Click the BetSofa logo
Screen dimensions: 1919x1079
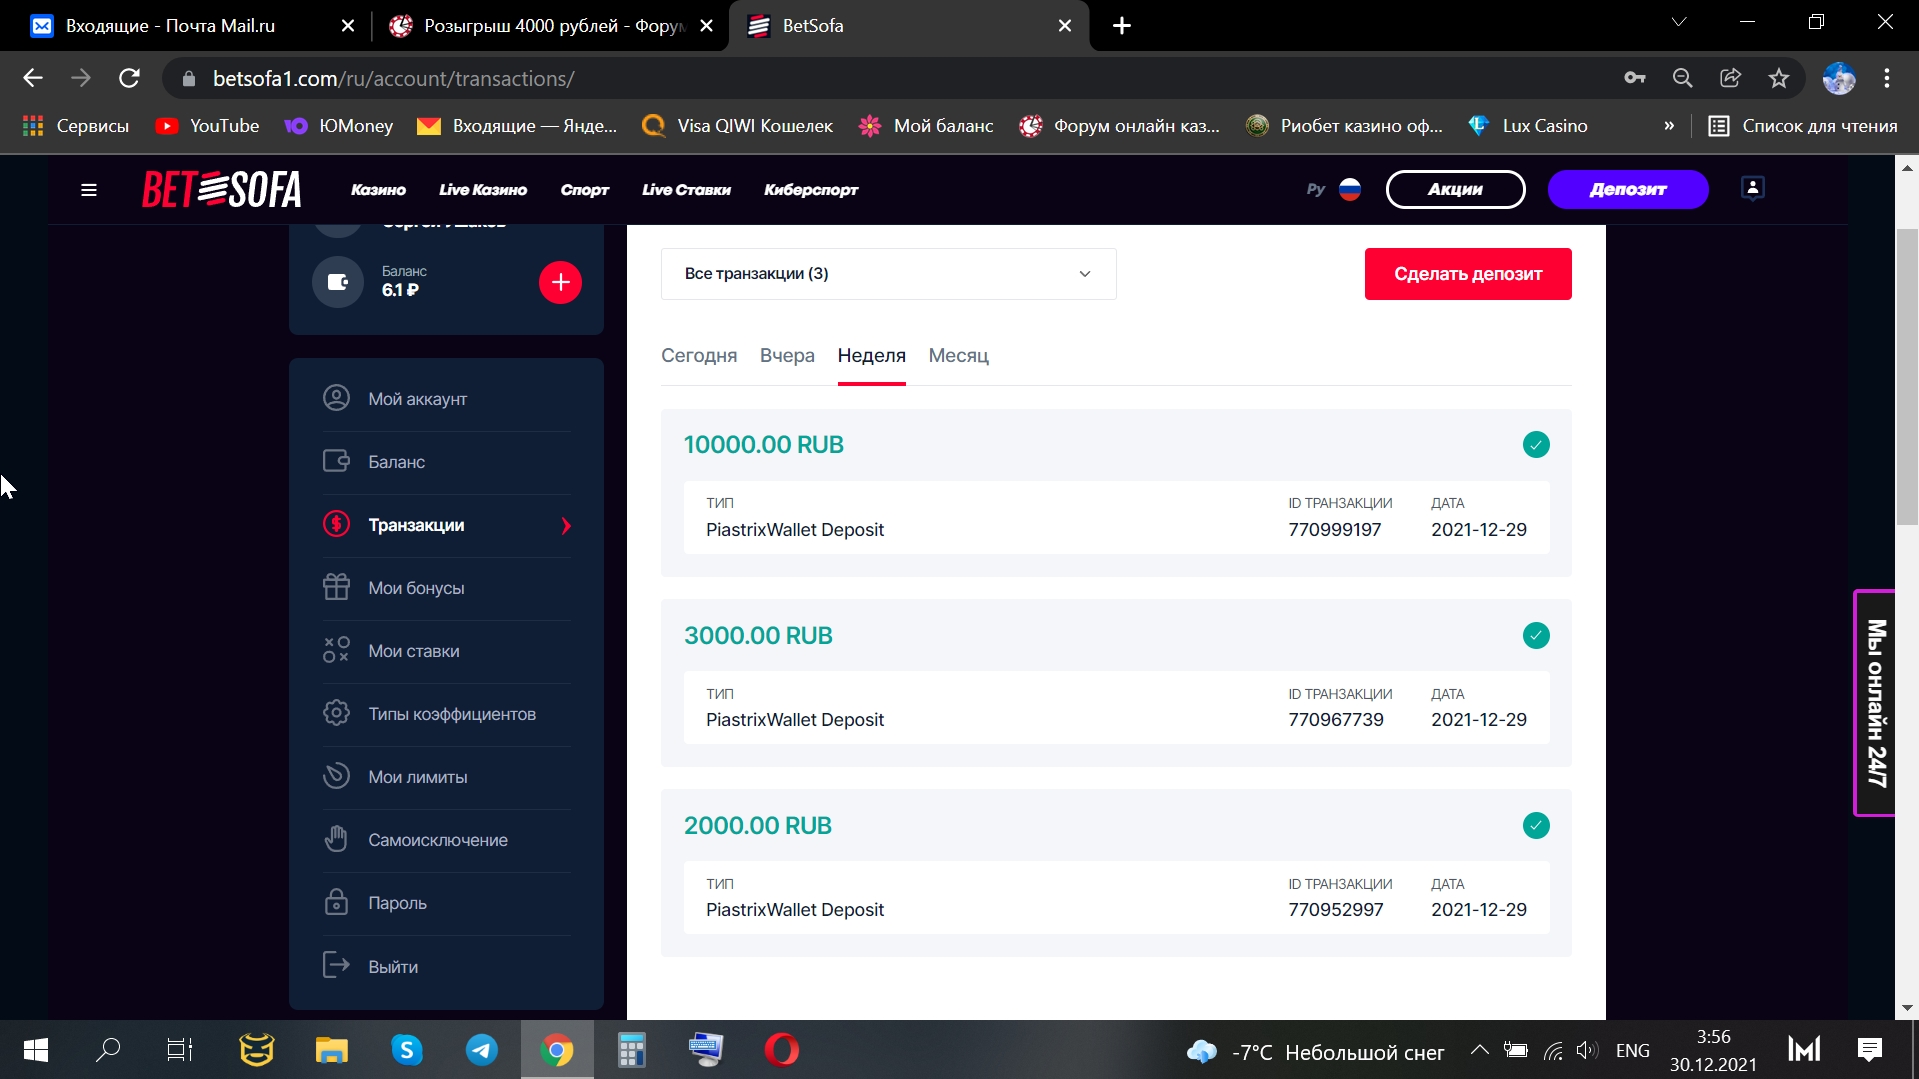[x=221, y=190]
